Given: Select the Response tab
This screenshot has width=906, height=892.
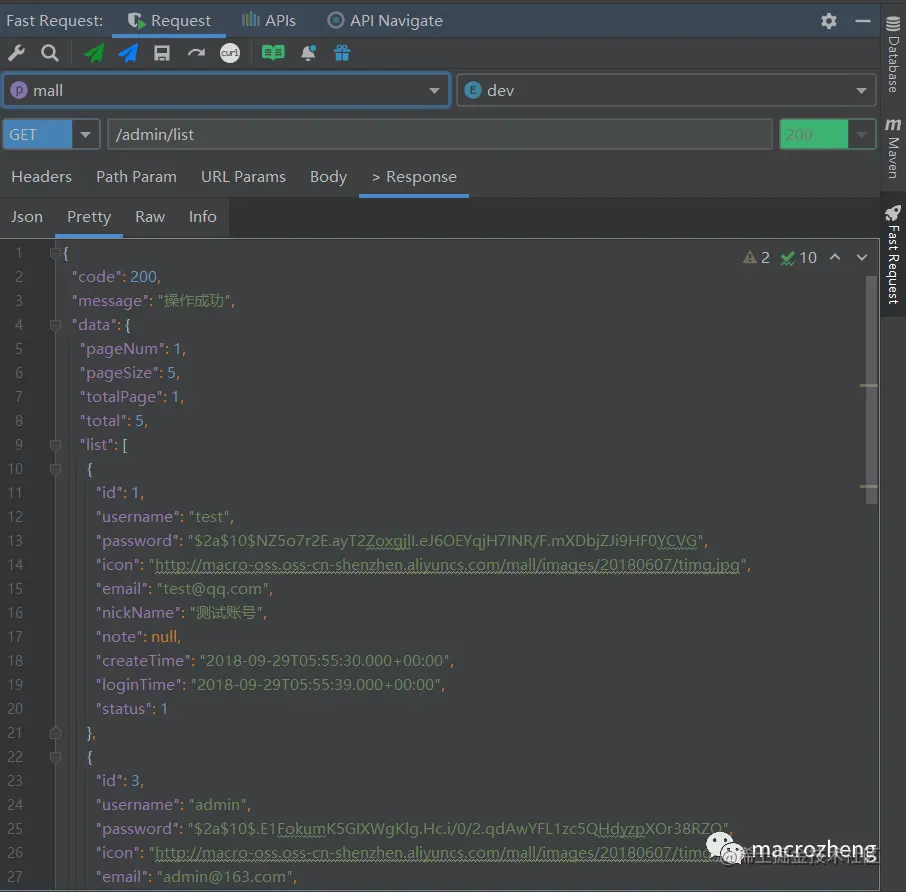Looking at the screenshot, I should (x=414, y=177).
